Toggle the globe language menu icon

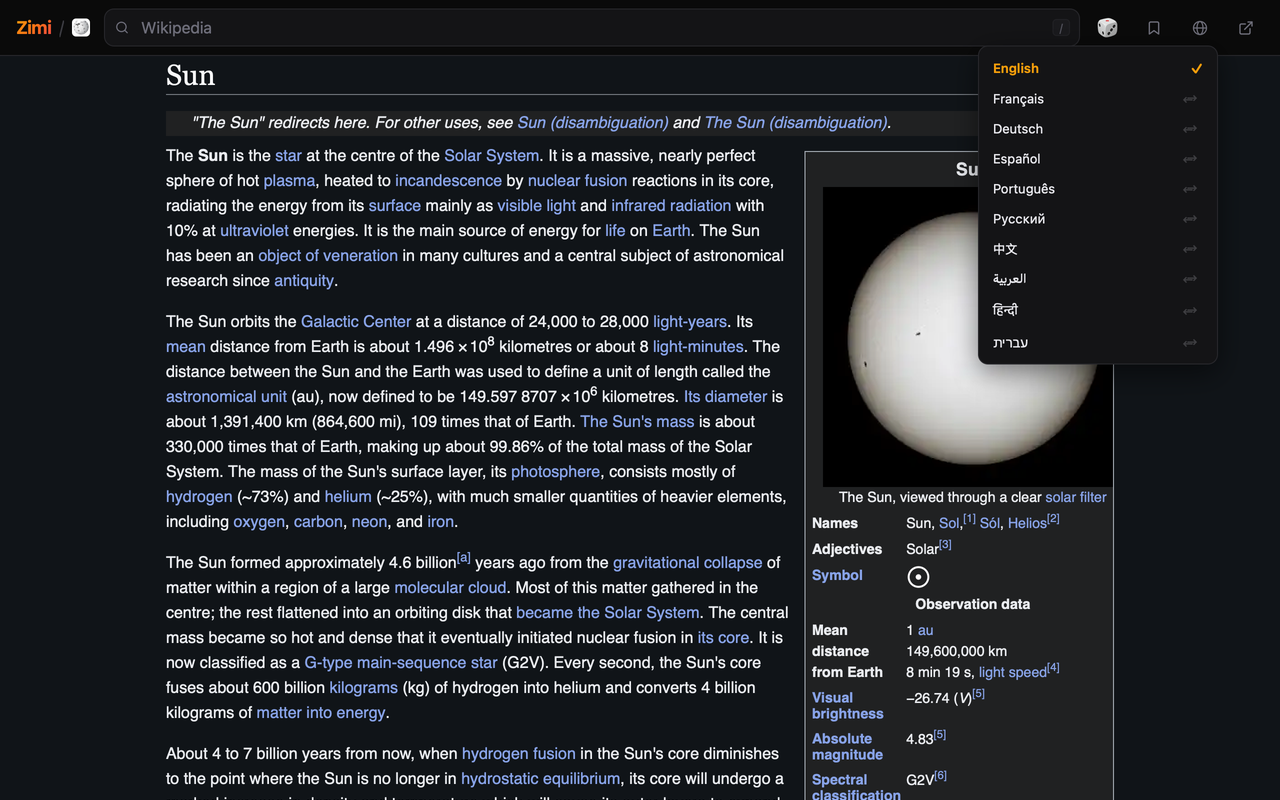(x=1200, y=28)
